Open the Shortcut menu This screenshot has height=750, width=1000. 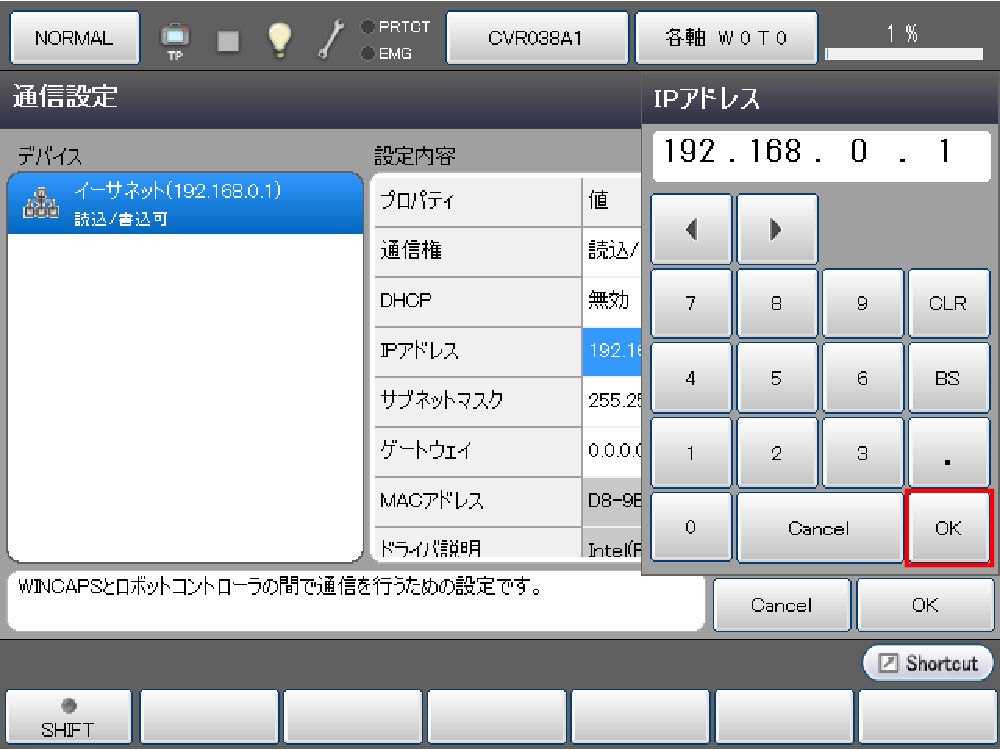tap(928, 663)
